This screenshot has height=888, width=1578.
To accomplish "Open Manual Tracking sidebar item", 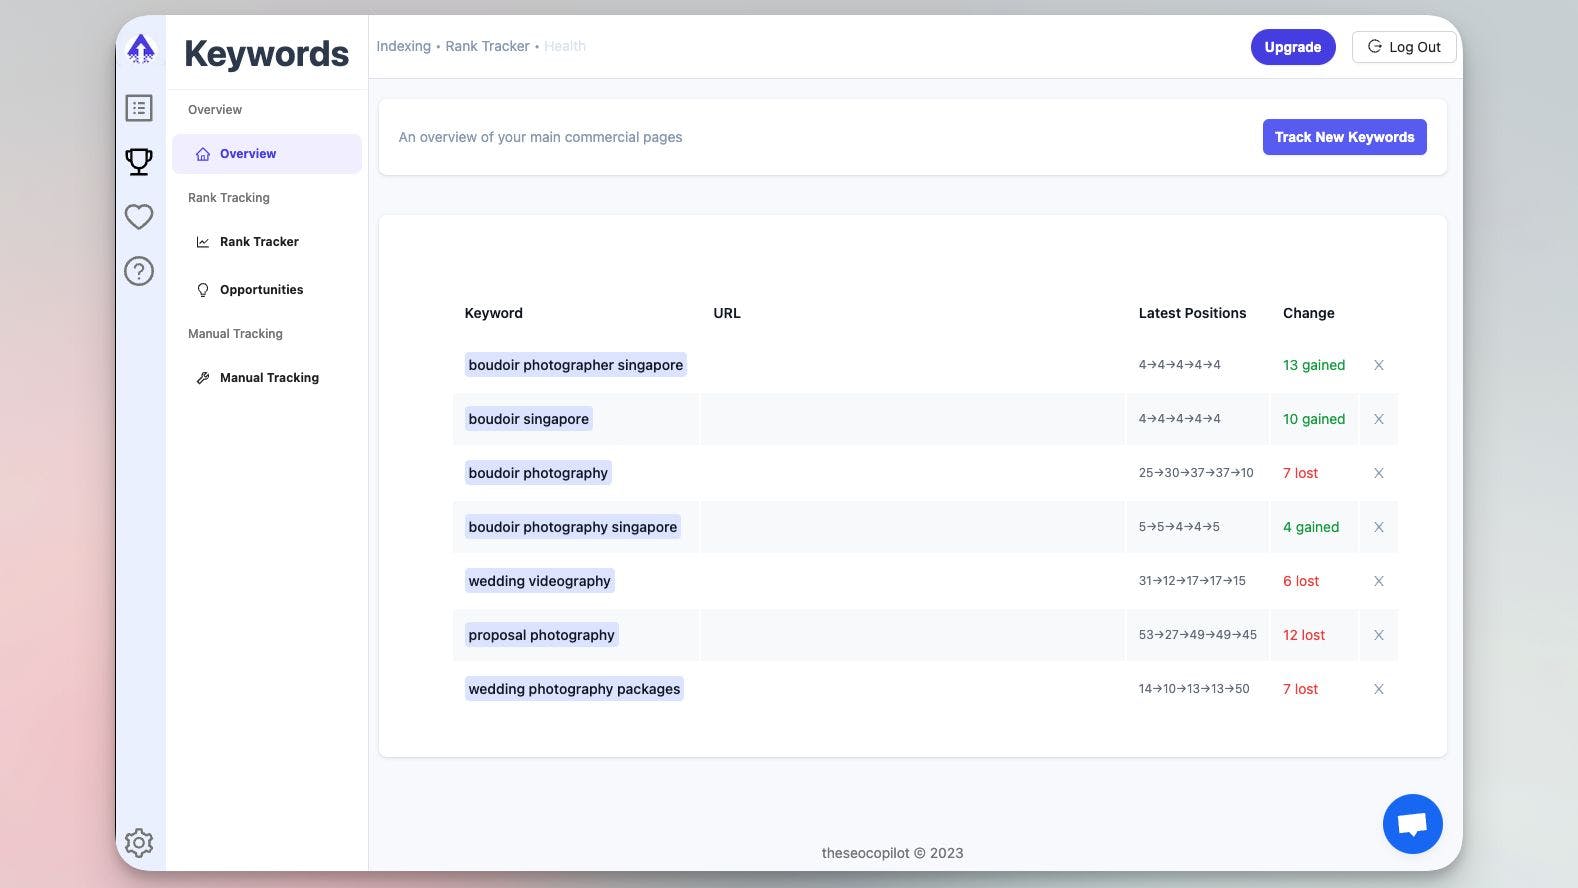I will coord(269,378).
